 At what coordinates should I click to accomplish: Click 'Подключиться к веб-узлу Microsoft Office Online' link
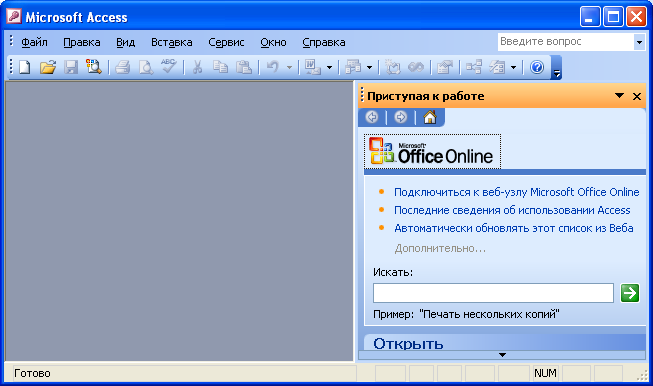(516, 192)
